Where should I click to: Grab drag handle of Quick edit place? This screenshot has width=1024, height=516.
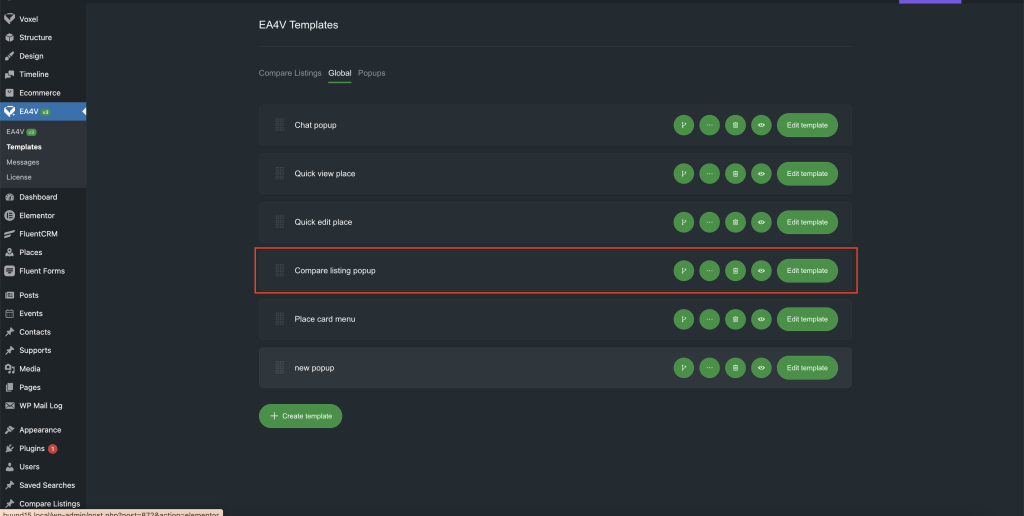pos(280,222)
